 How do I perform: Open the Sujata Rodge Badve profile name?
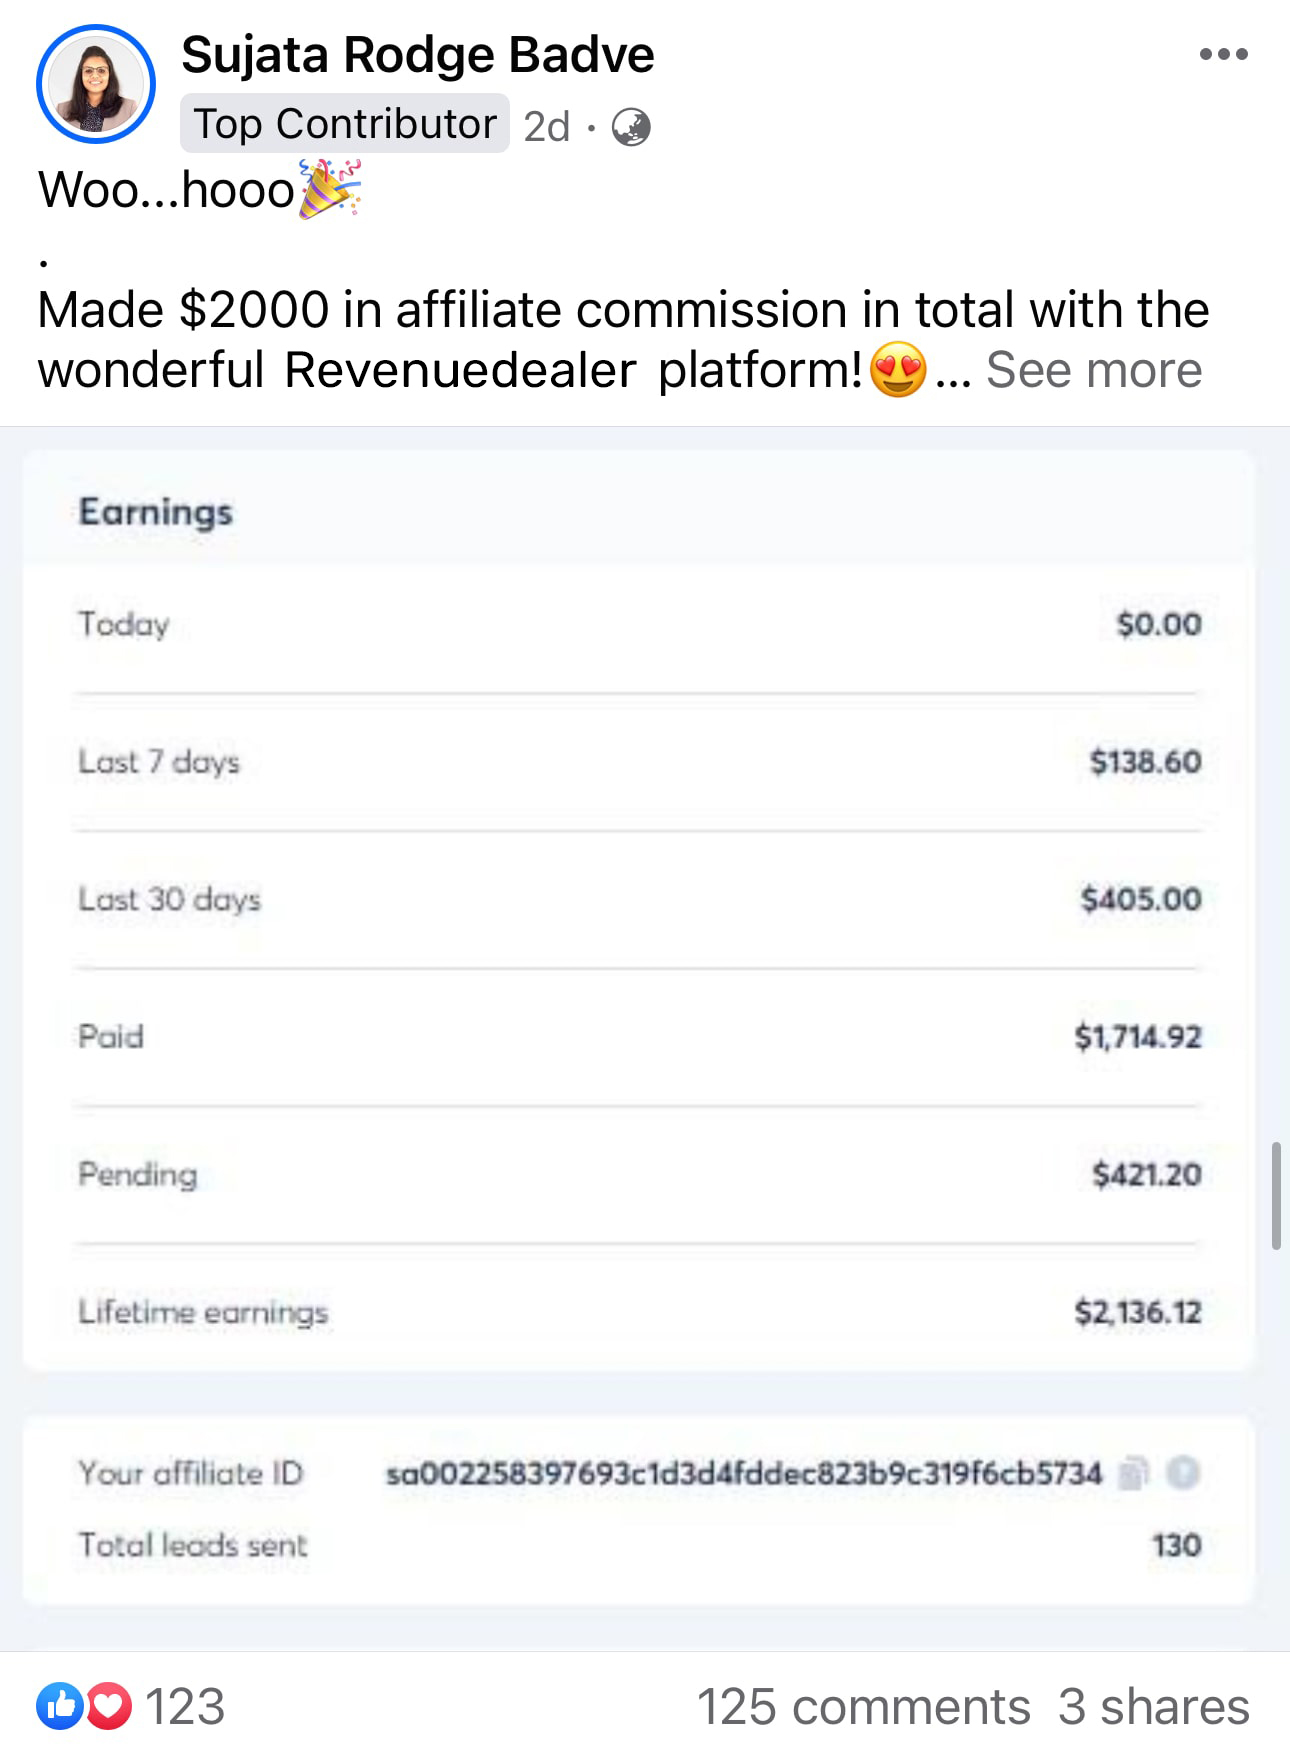click(x=418, y=54)
